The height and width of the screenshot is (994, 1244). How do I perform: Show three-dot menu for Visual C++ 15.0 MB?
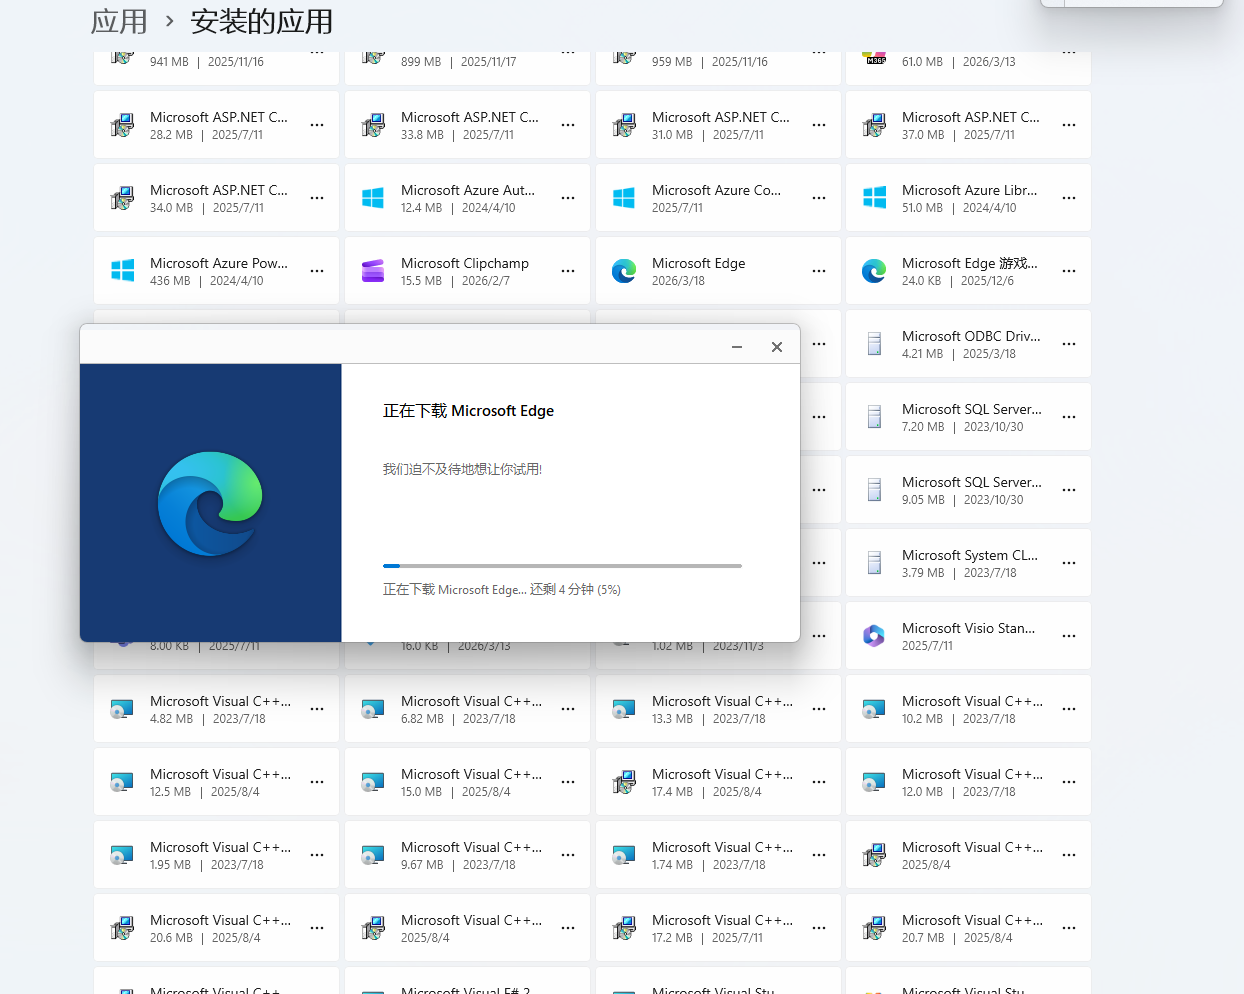point(568,782)
